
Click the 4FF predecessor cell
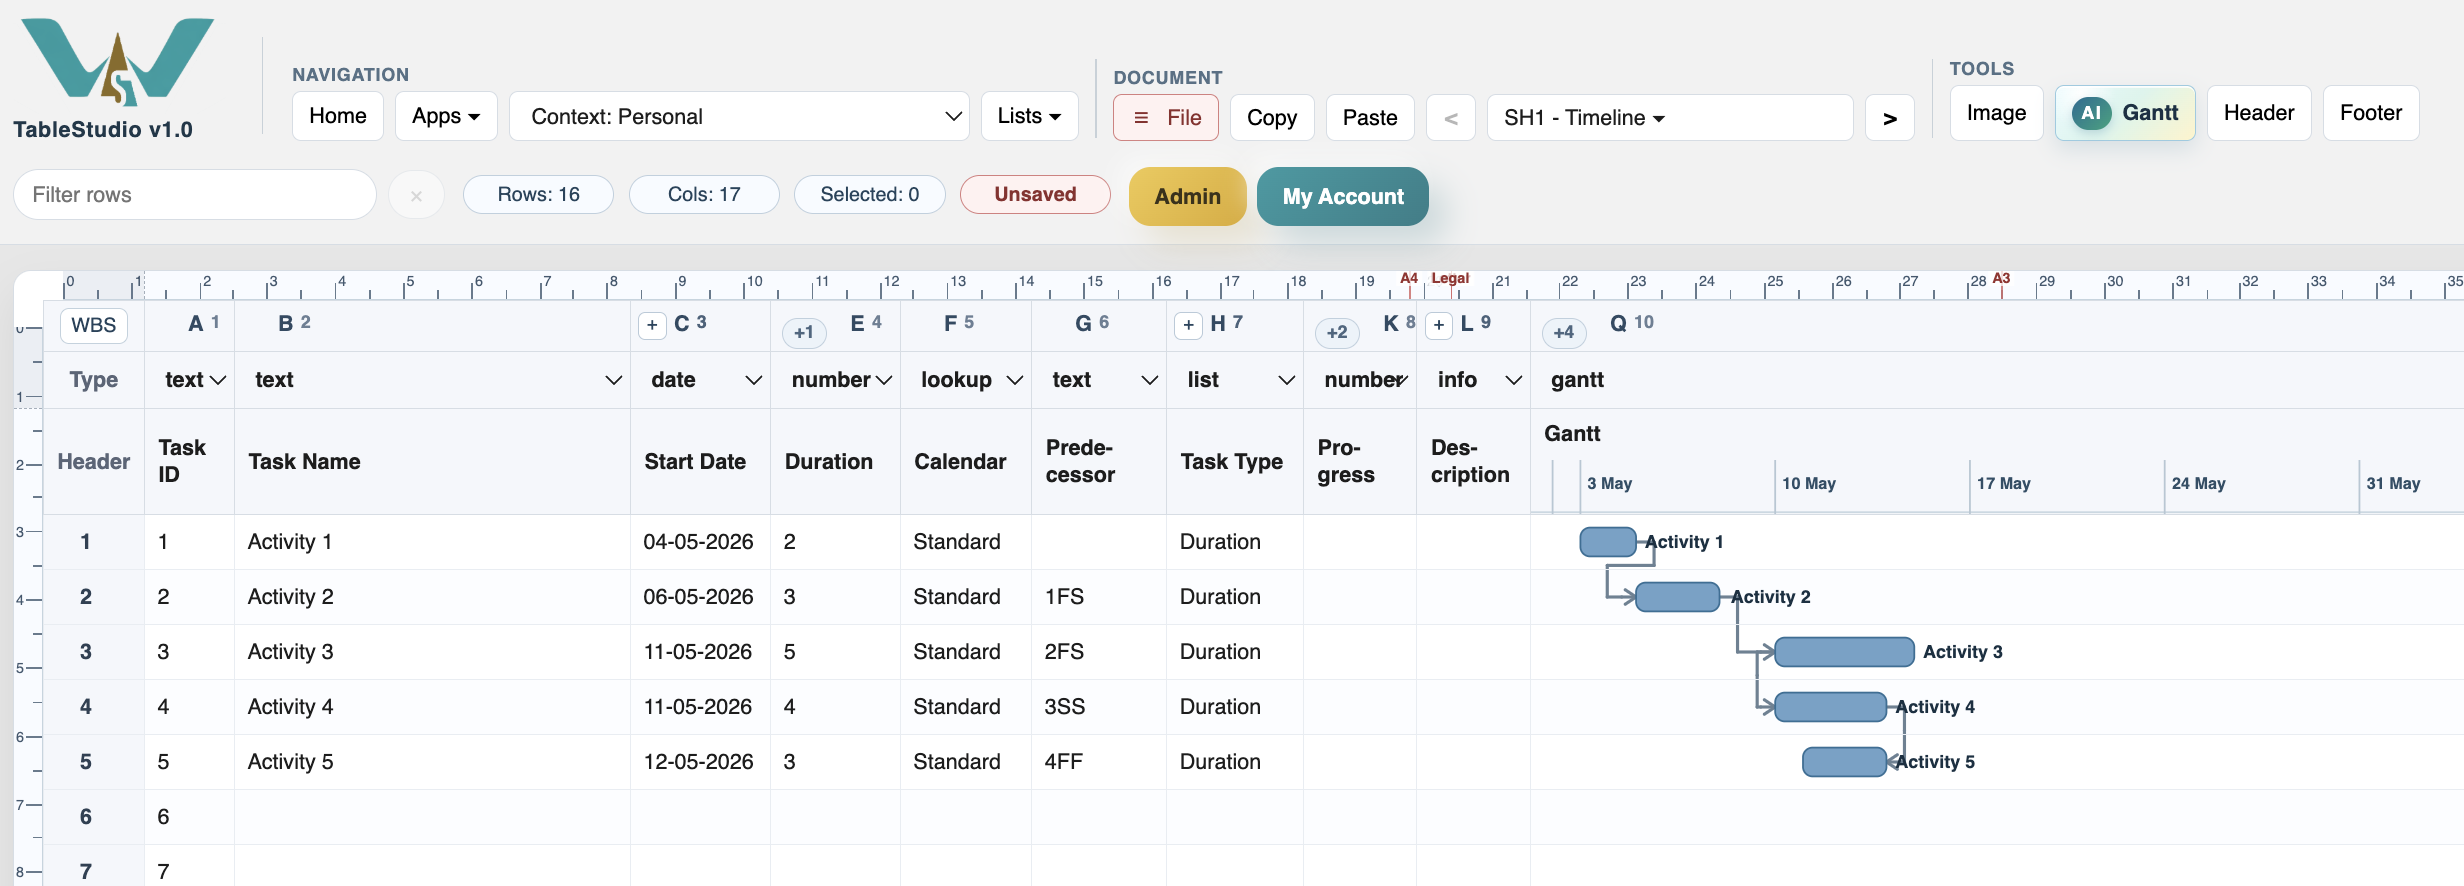1099,762
